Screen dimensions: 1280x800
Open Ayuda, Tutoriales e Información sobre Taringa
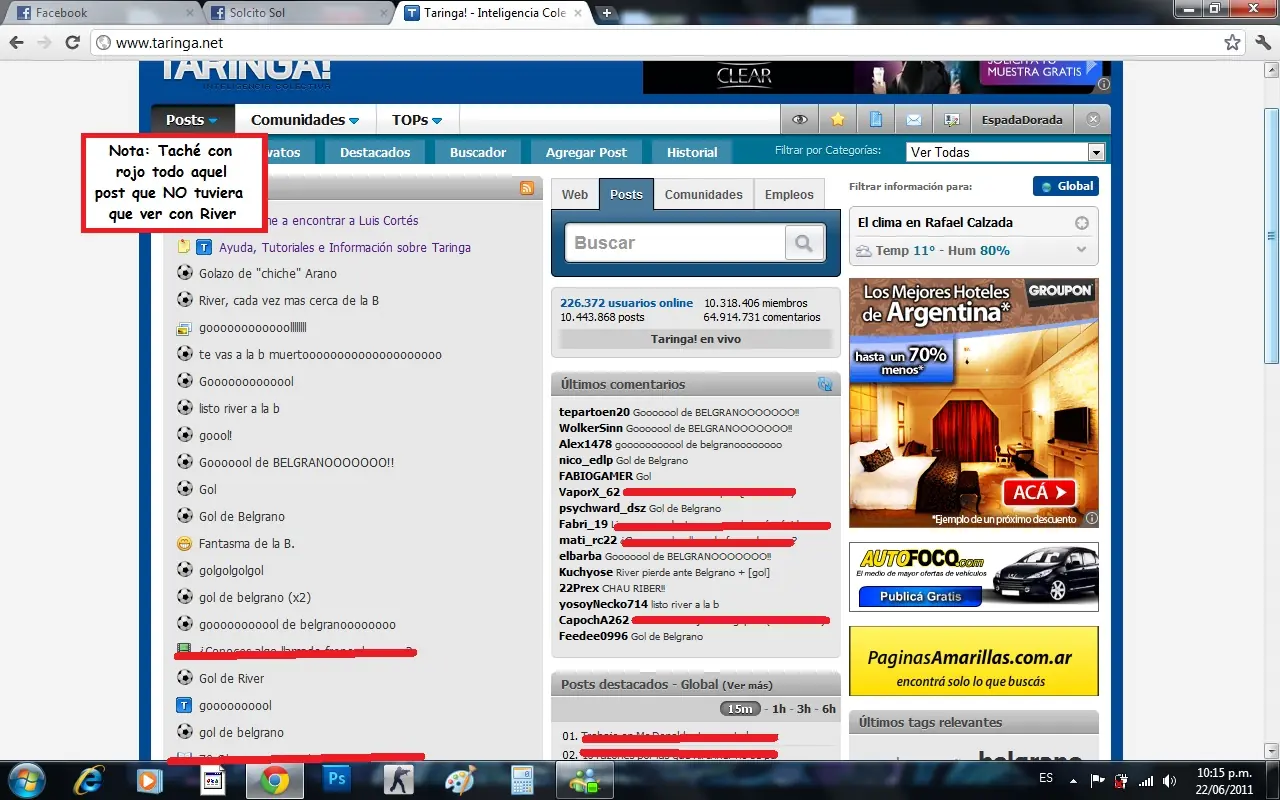click(345, 247)
